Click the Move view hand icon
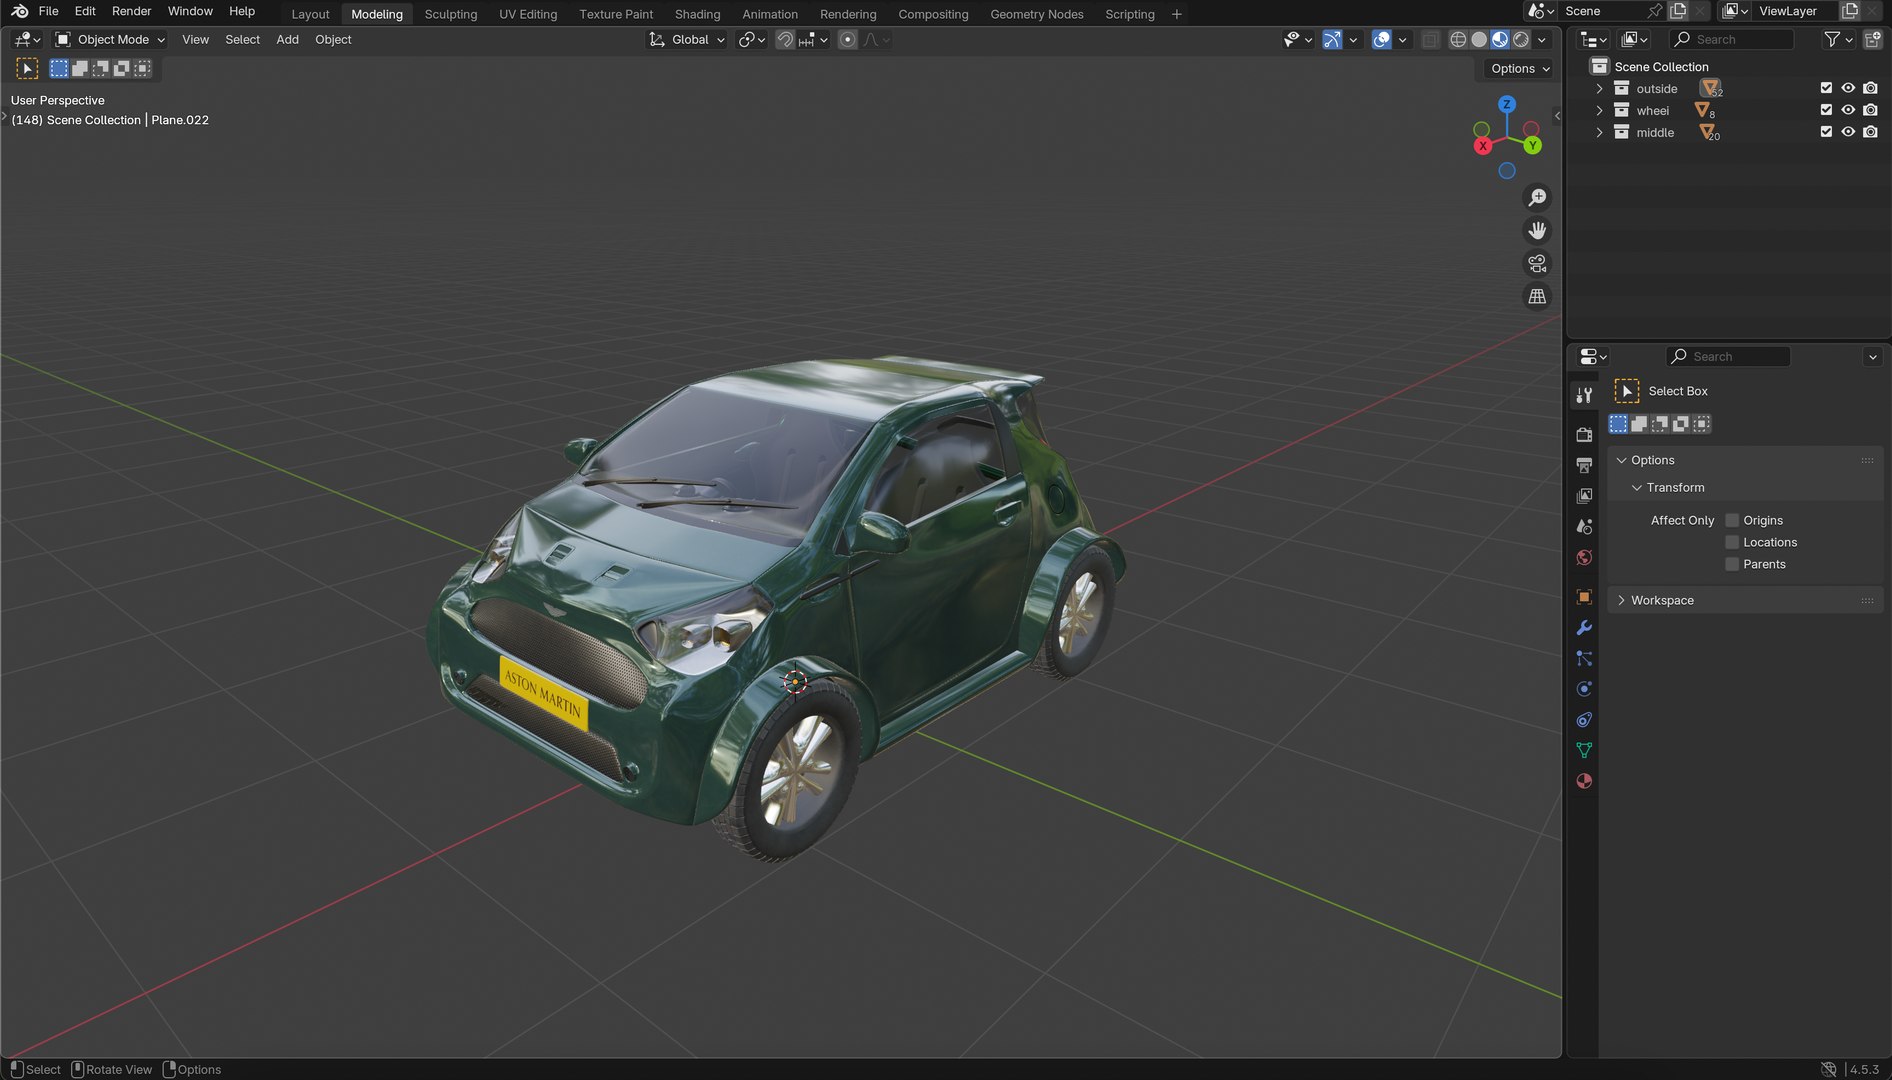This screenshot has width=1892, height=1080. [x=1537, y=231]
